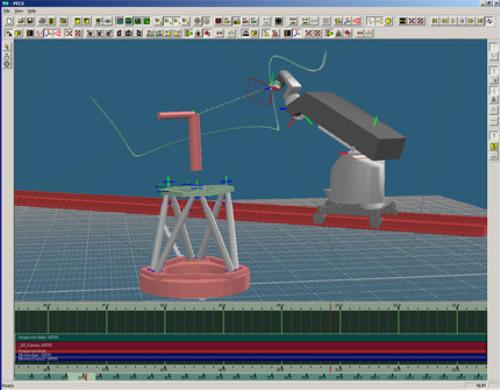Select the arrow pointer tool in second toolbar
The image size is (500, 390).
[x=9, y=33]
